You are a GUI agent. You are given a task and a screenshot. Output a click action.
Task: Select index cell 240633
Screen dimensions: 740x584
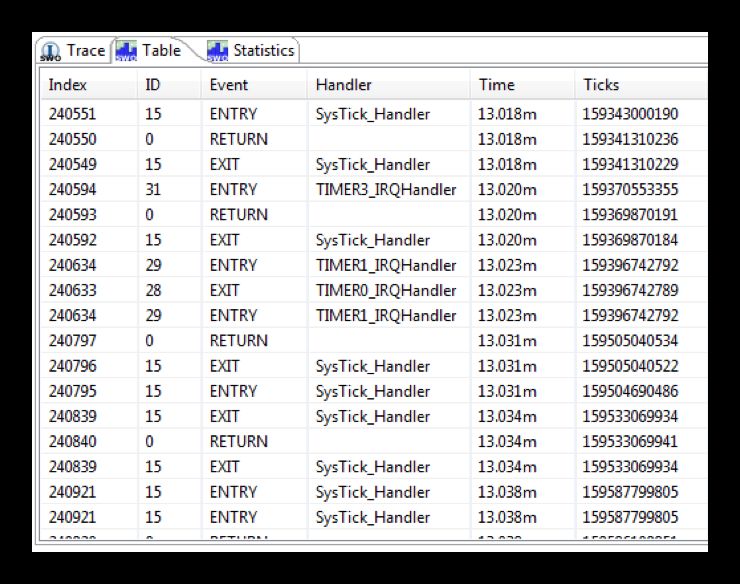click(72, 290)
